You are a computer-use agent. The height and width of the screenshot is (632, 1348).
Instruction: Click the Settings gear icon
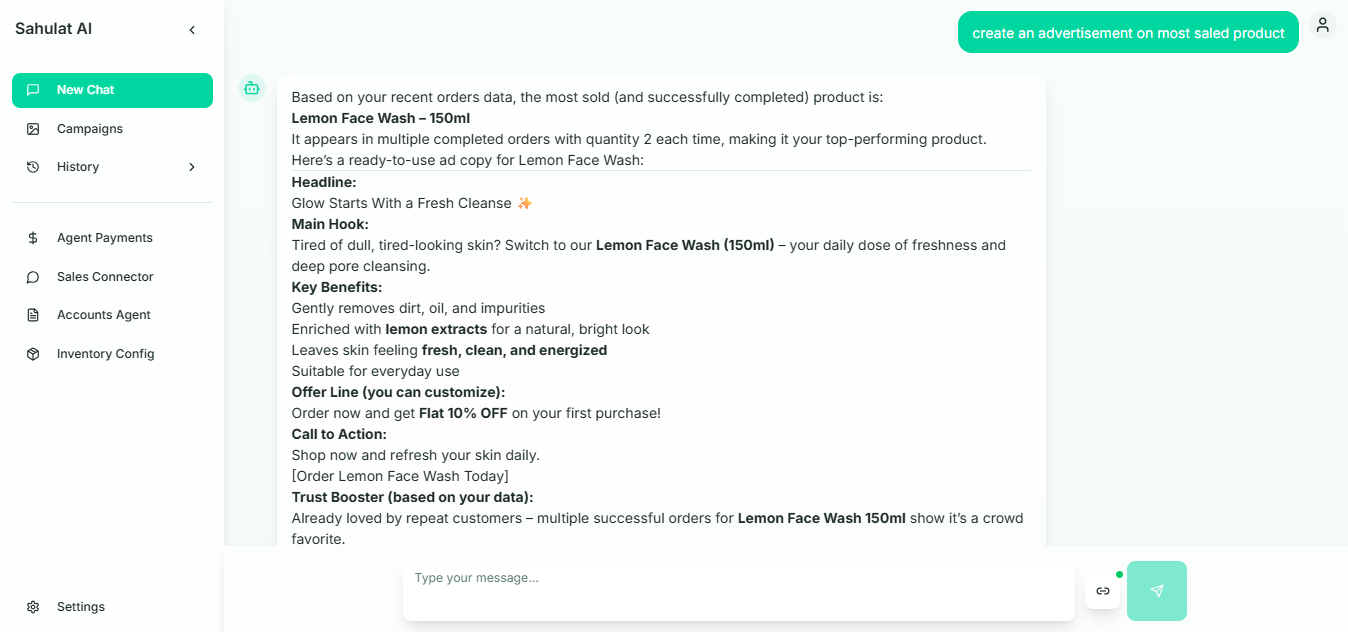[x=33, y=607]
